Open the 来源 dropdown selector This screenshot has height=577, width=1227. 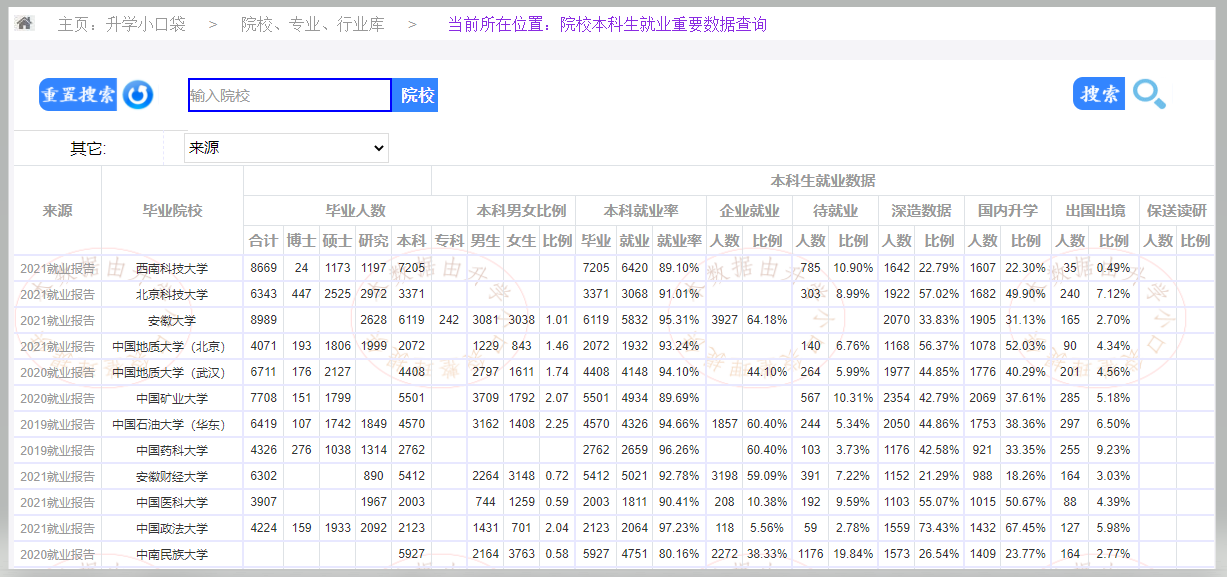tap(286, 148)
